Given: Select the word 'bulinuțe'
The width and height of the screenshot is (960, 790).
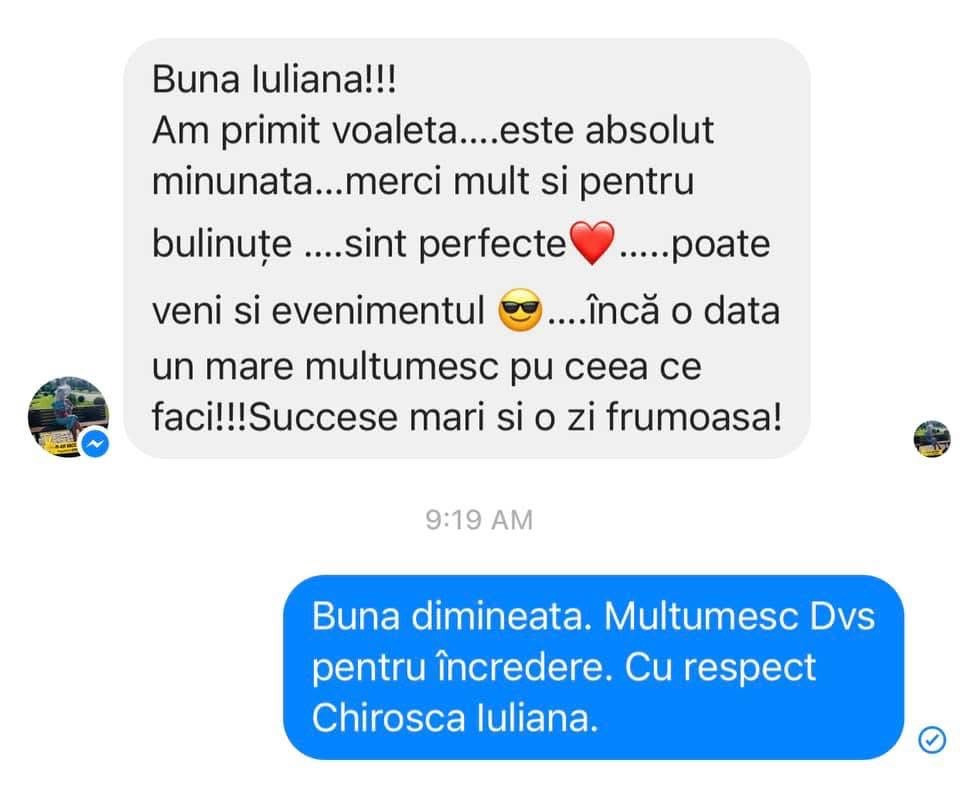Looking at the screenshot, I should [x=222, y=245].
